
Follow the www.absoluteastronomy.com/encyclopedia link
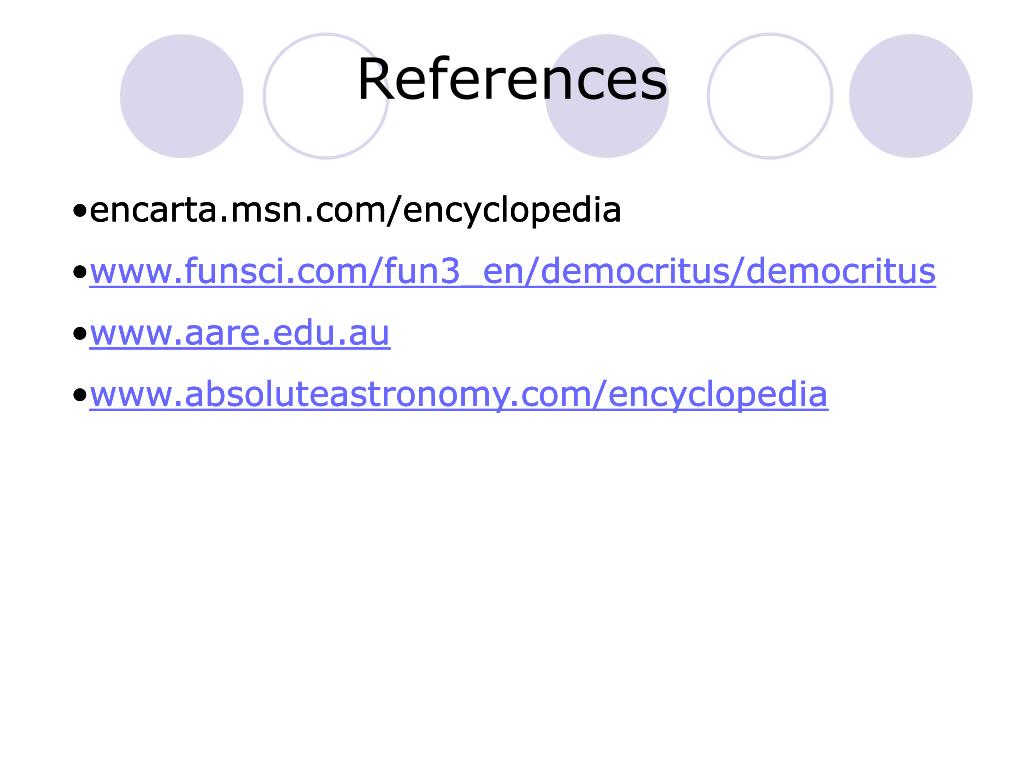[x=458, y=395]
